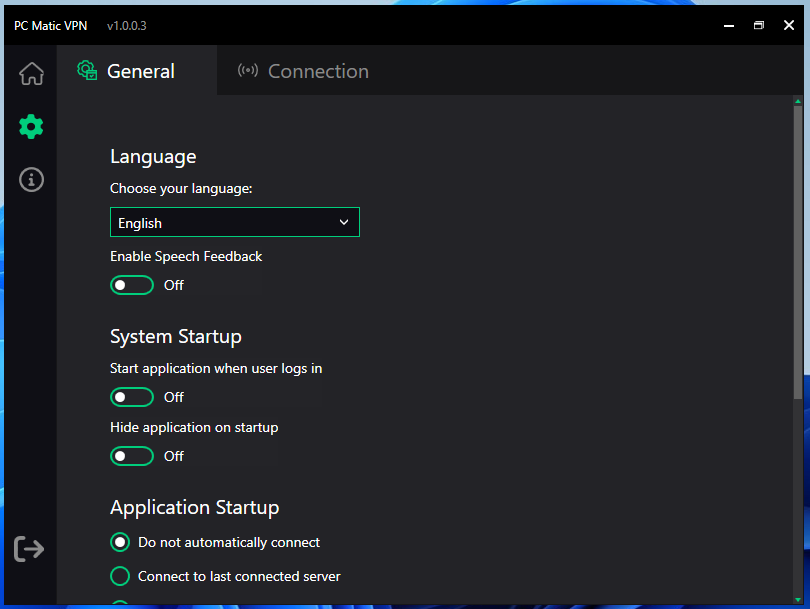The height and width of the screenshot is (609, 810).
Task: Click scrollbar down arrow
Action: [797, 598]
